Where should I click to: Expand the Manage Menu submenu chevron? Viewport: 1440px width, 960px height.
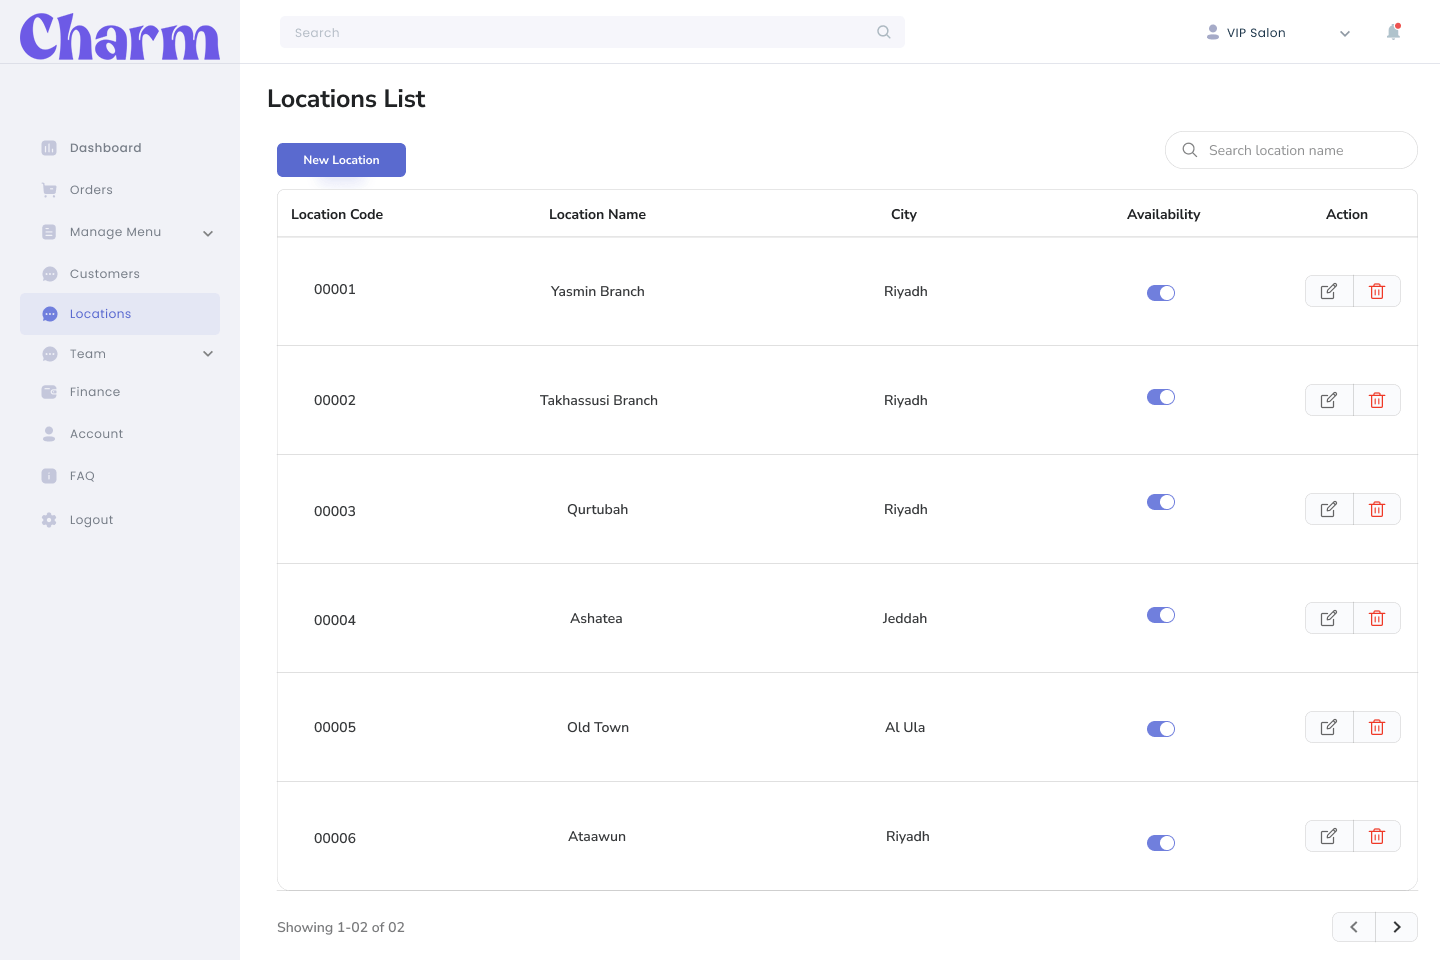point(208,233)
